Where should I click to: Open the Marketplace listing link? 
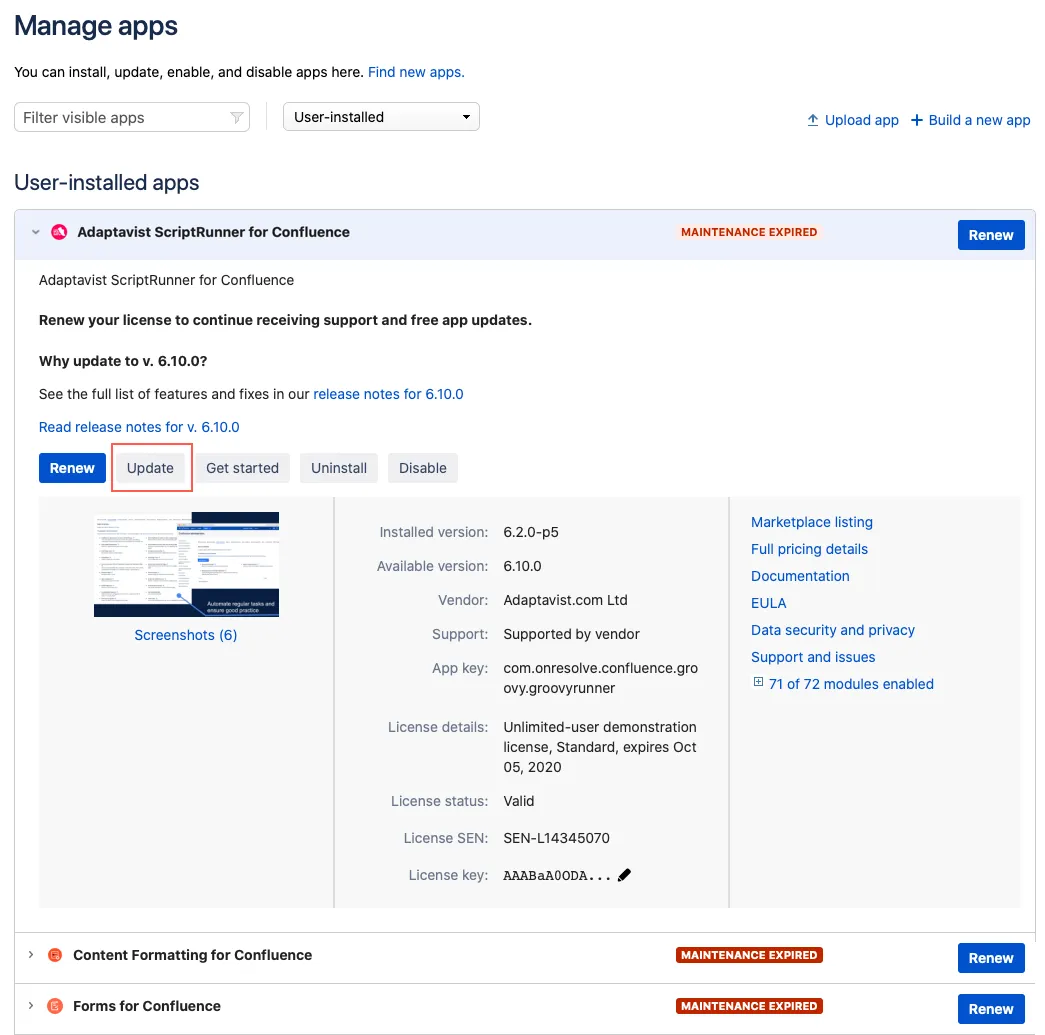coord(812,522)
